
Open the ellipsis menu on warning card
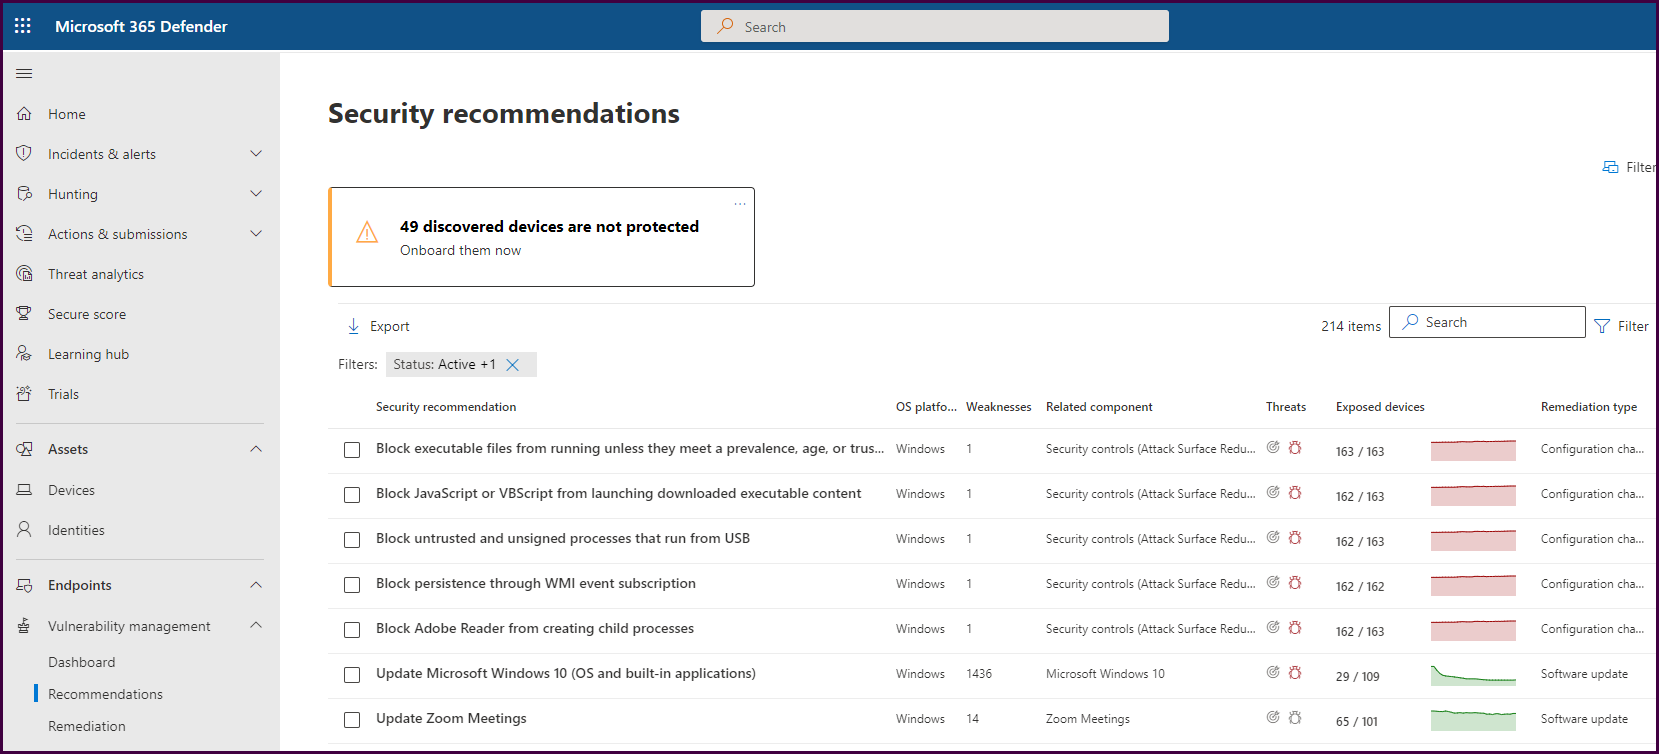[740, 203]
